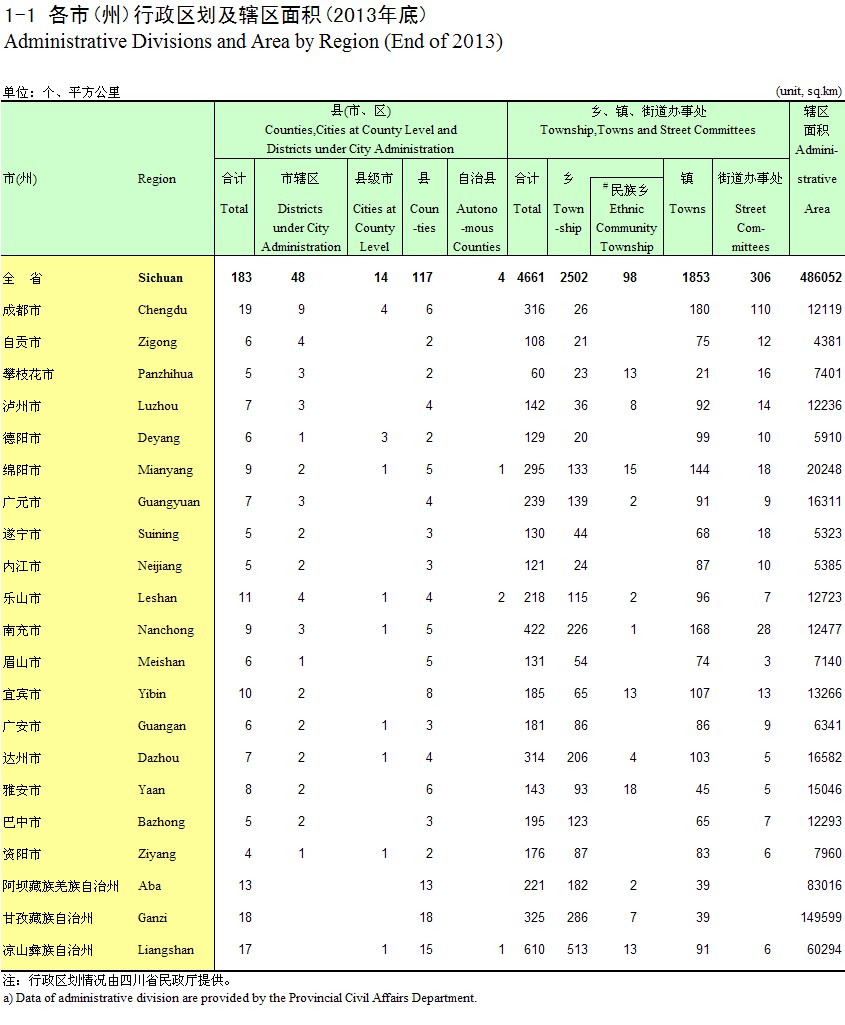The width and height of the screenshot is (845, 1025).
Task: Click 凉山彝族自治州 row label
Action: click(48, 950)
